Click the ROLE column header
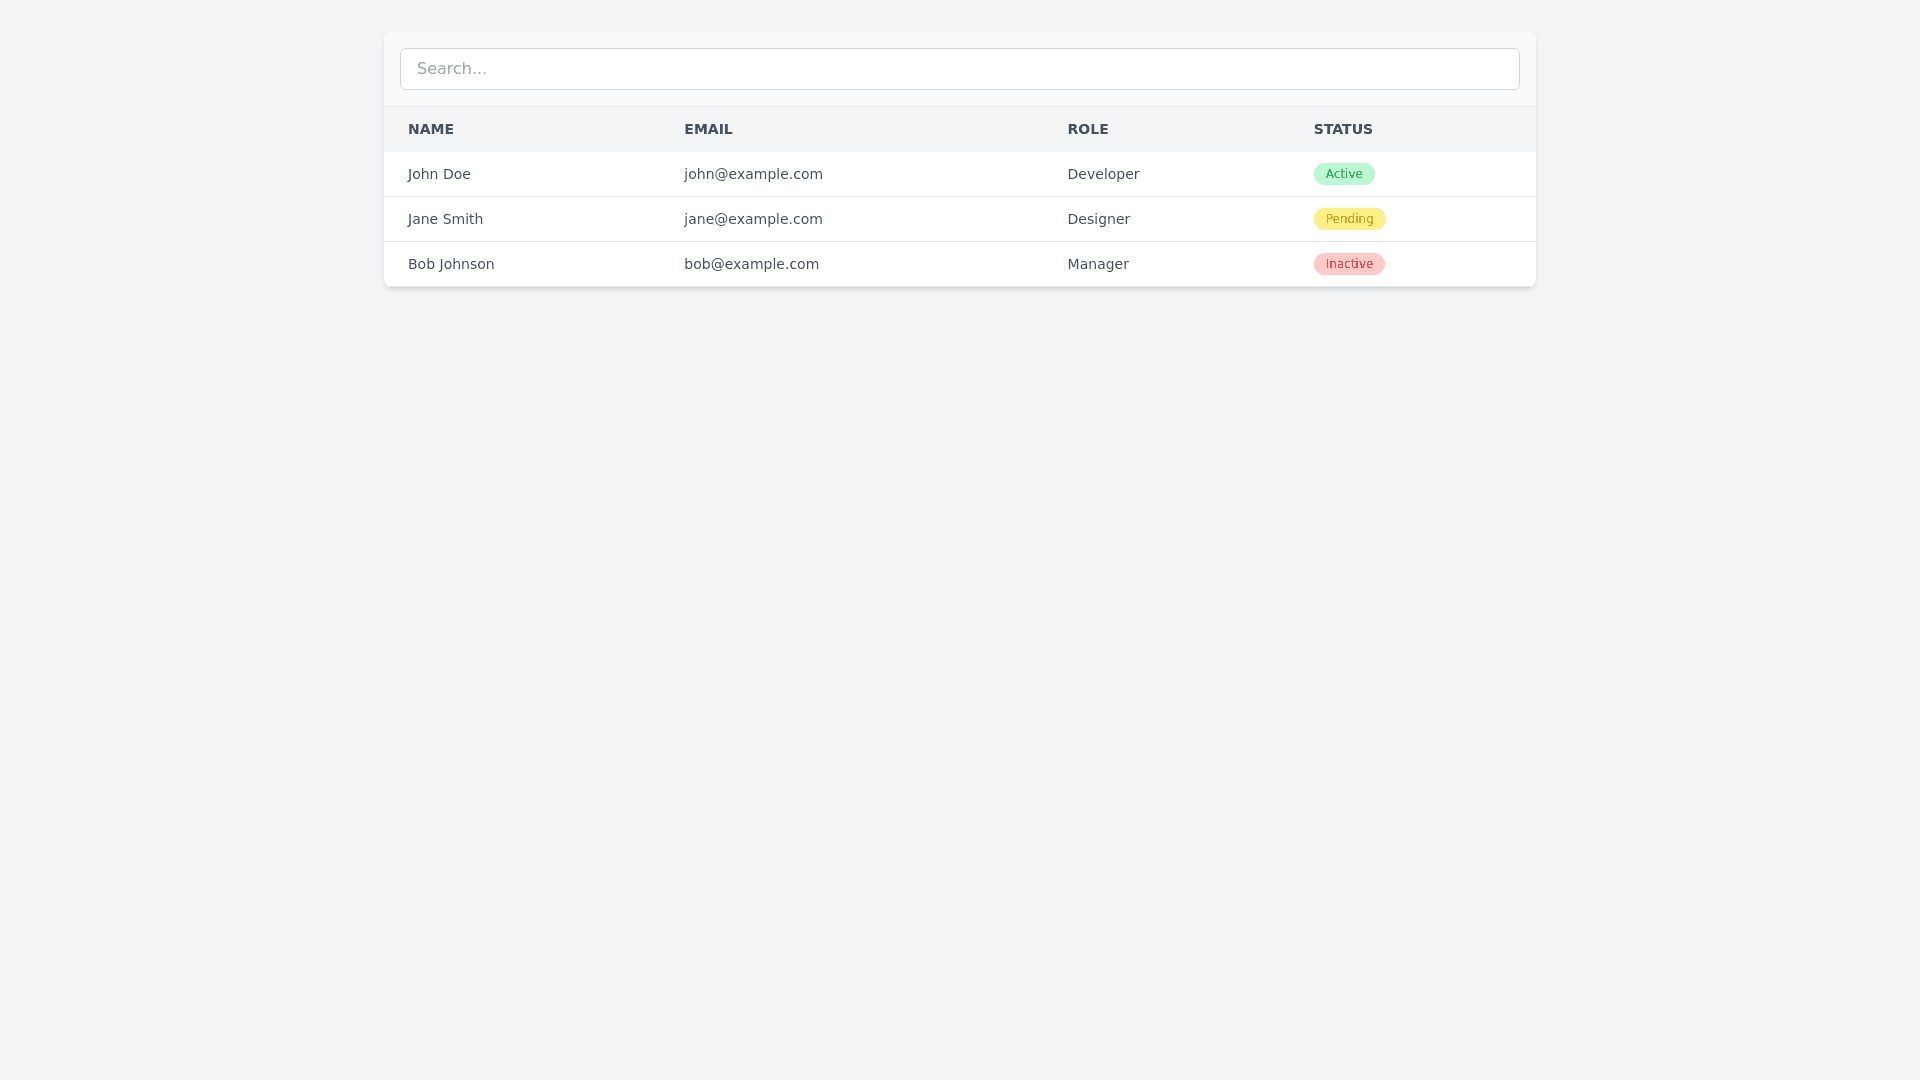 (x=1087, y=129)
